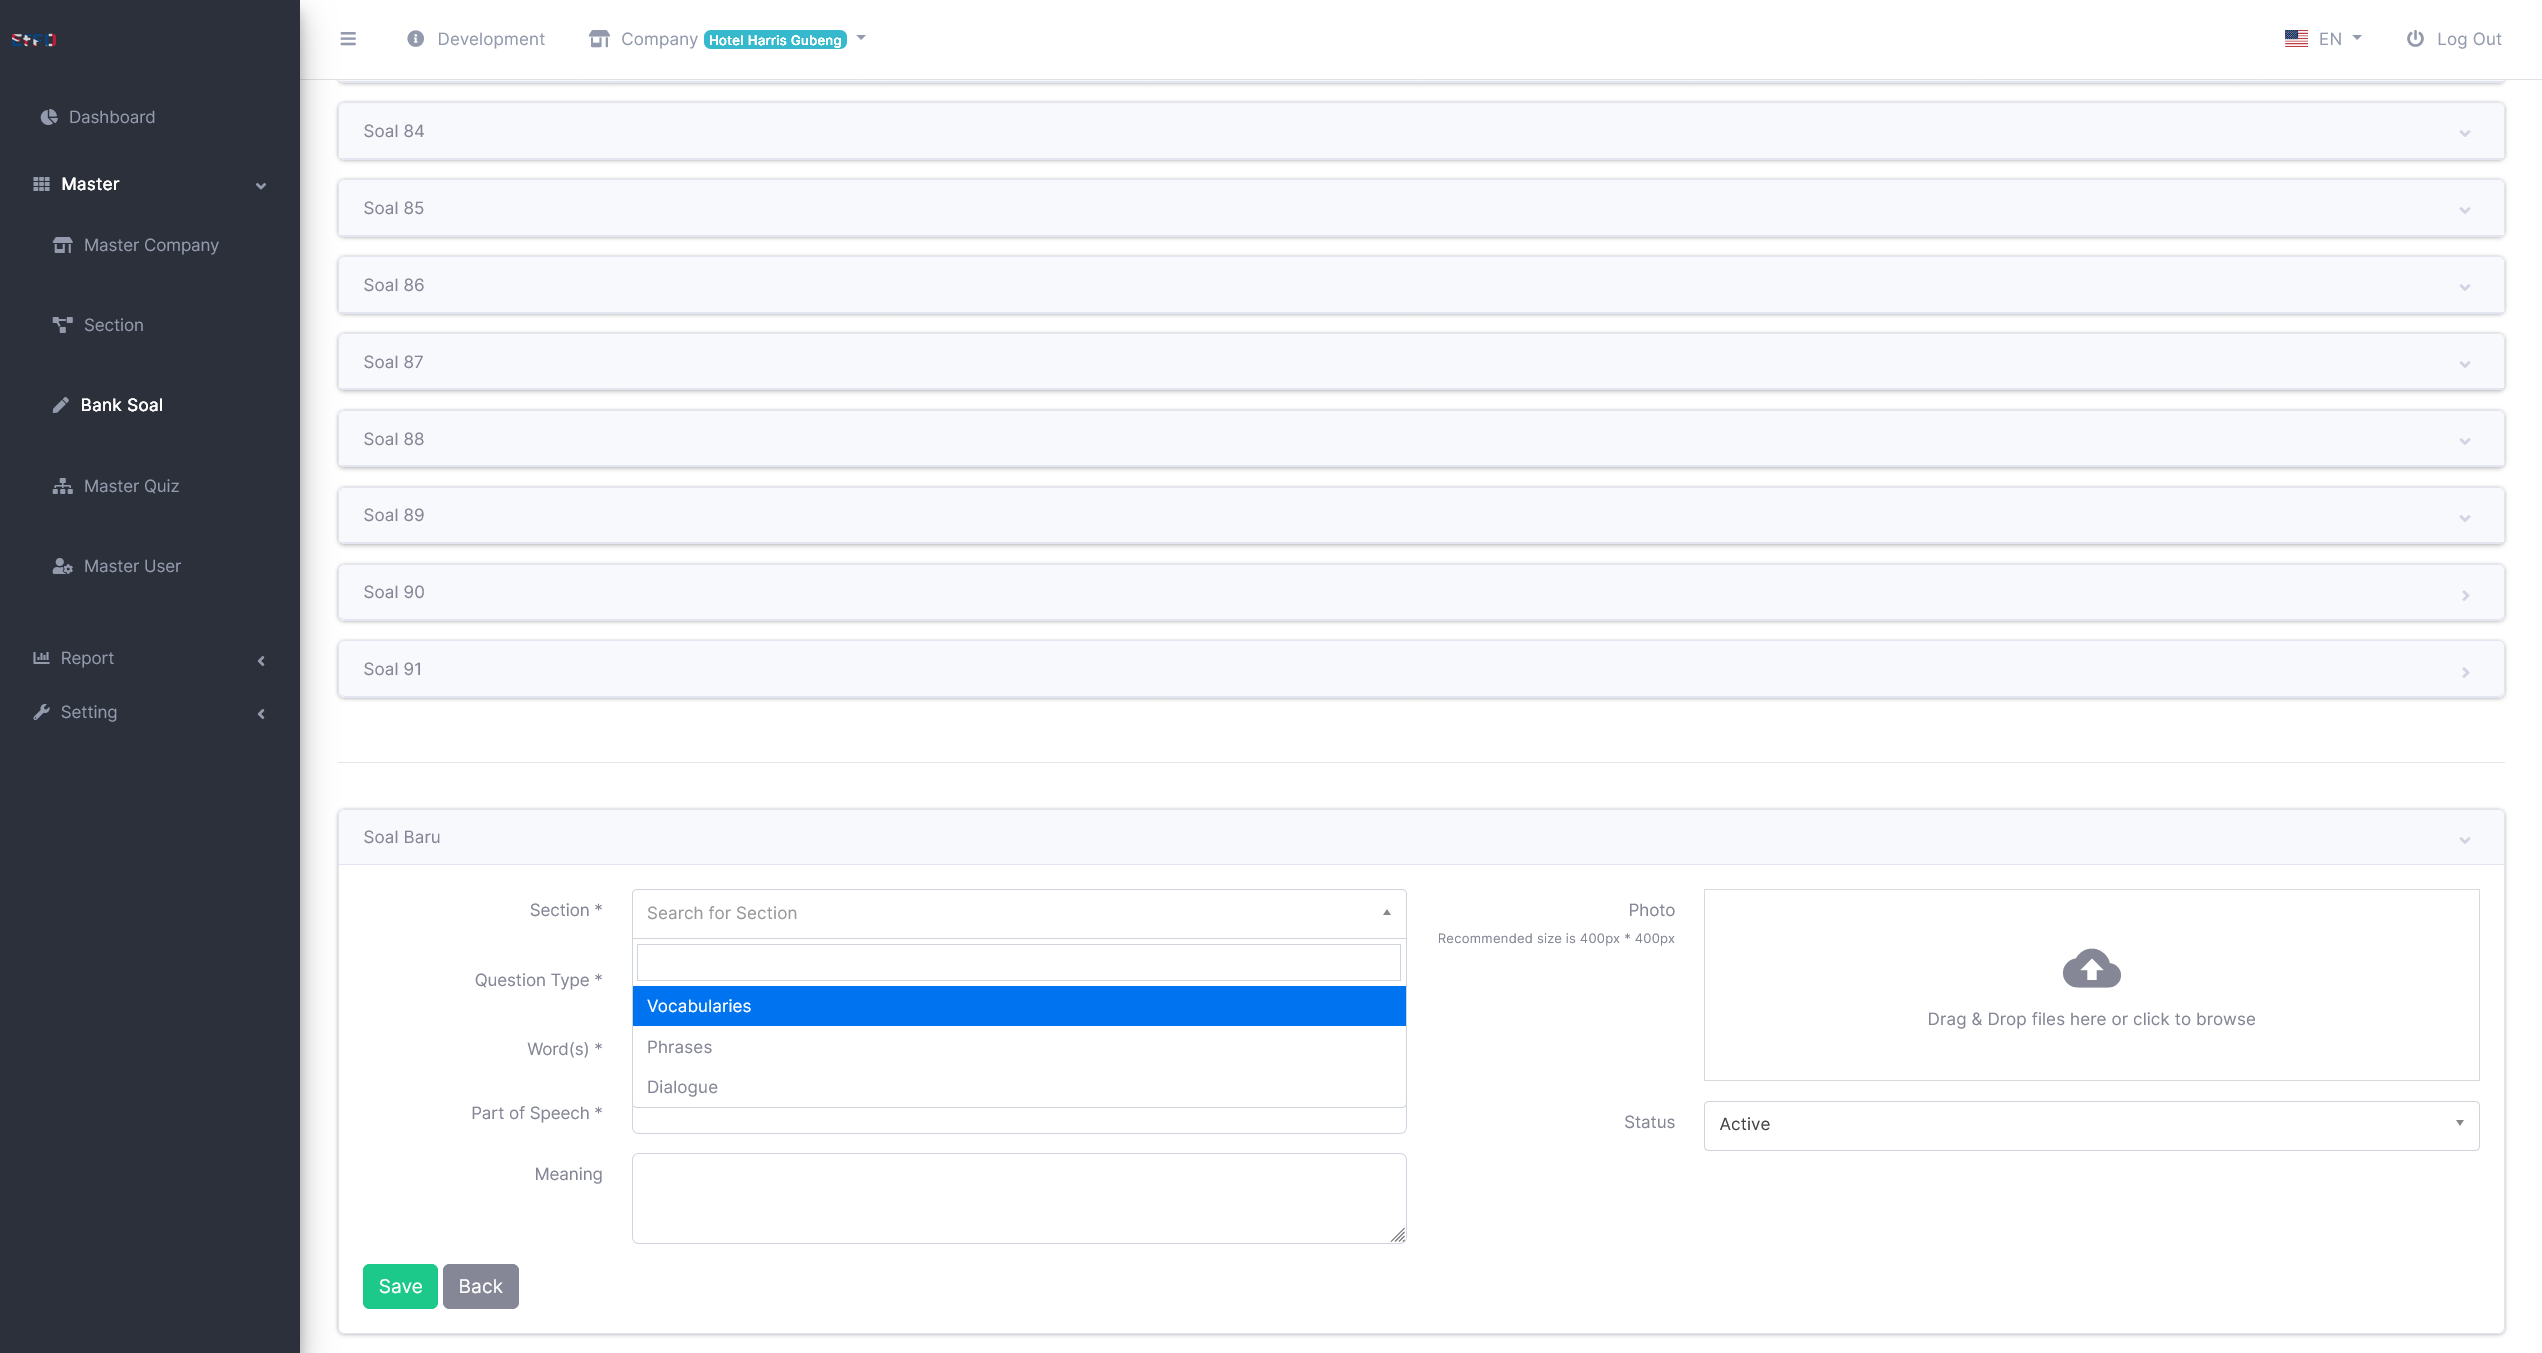Click the cloud upload icon
The height and width of the screenshot is (1353, 2542).
[x=2091, y=968]
